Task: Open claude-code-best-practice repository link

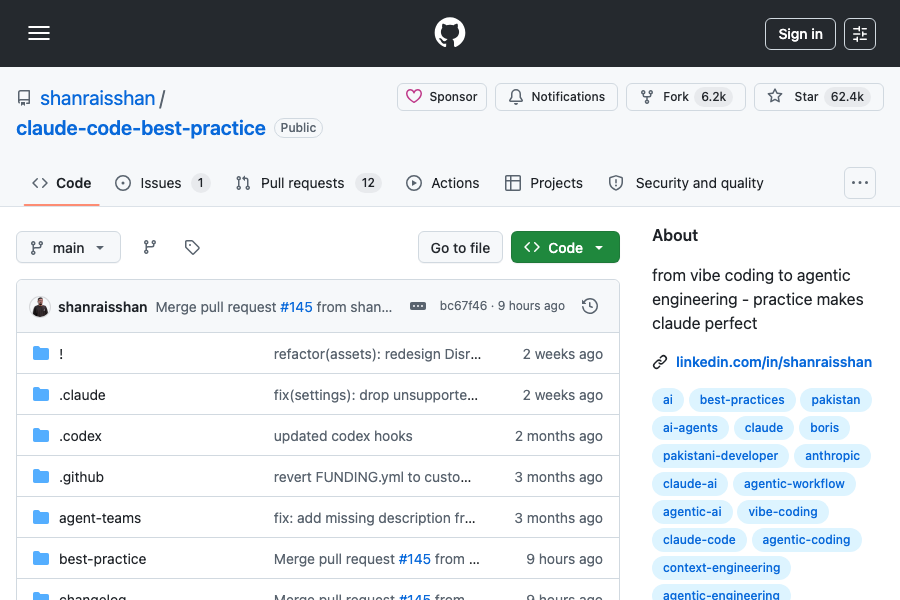Action: click(x=141, y=128)
